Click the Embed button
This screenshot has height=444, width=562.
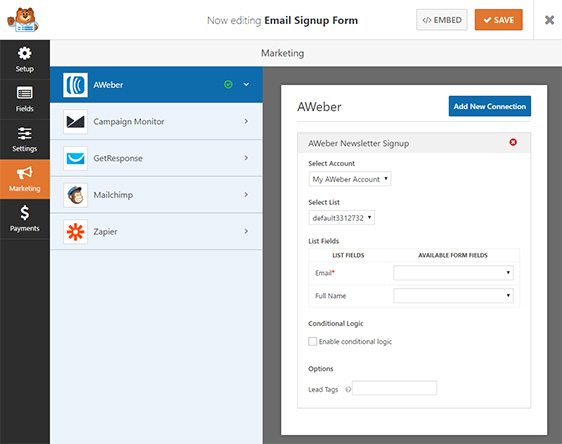tap(442, 20)
